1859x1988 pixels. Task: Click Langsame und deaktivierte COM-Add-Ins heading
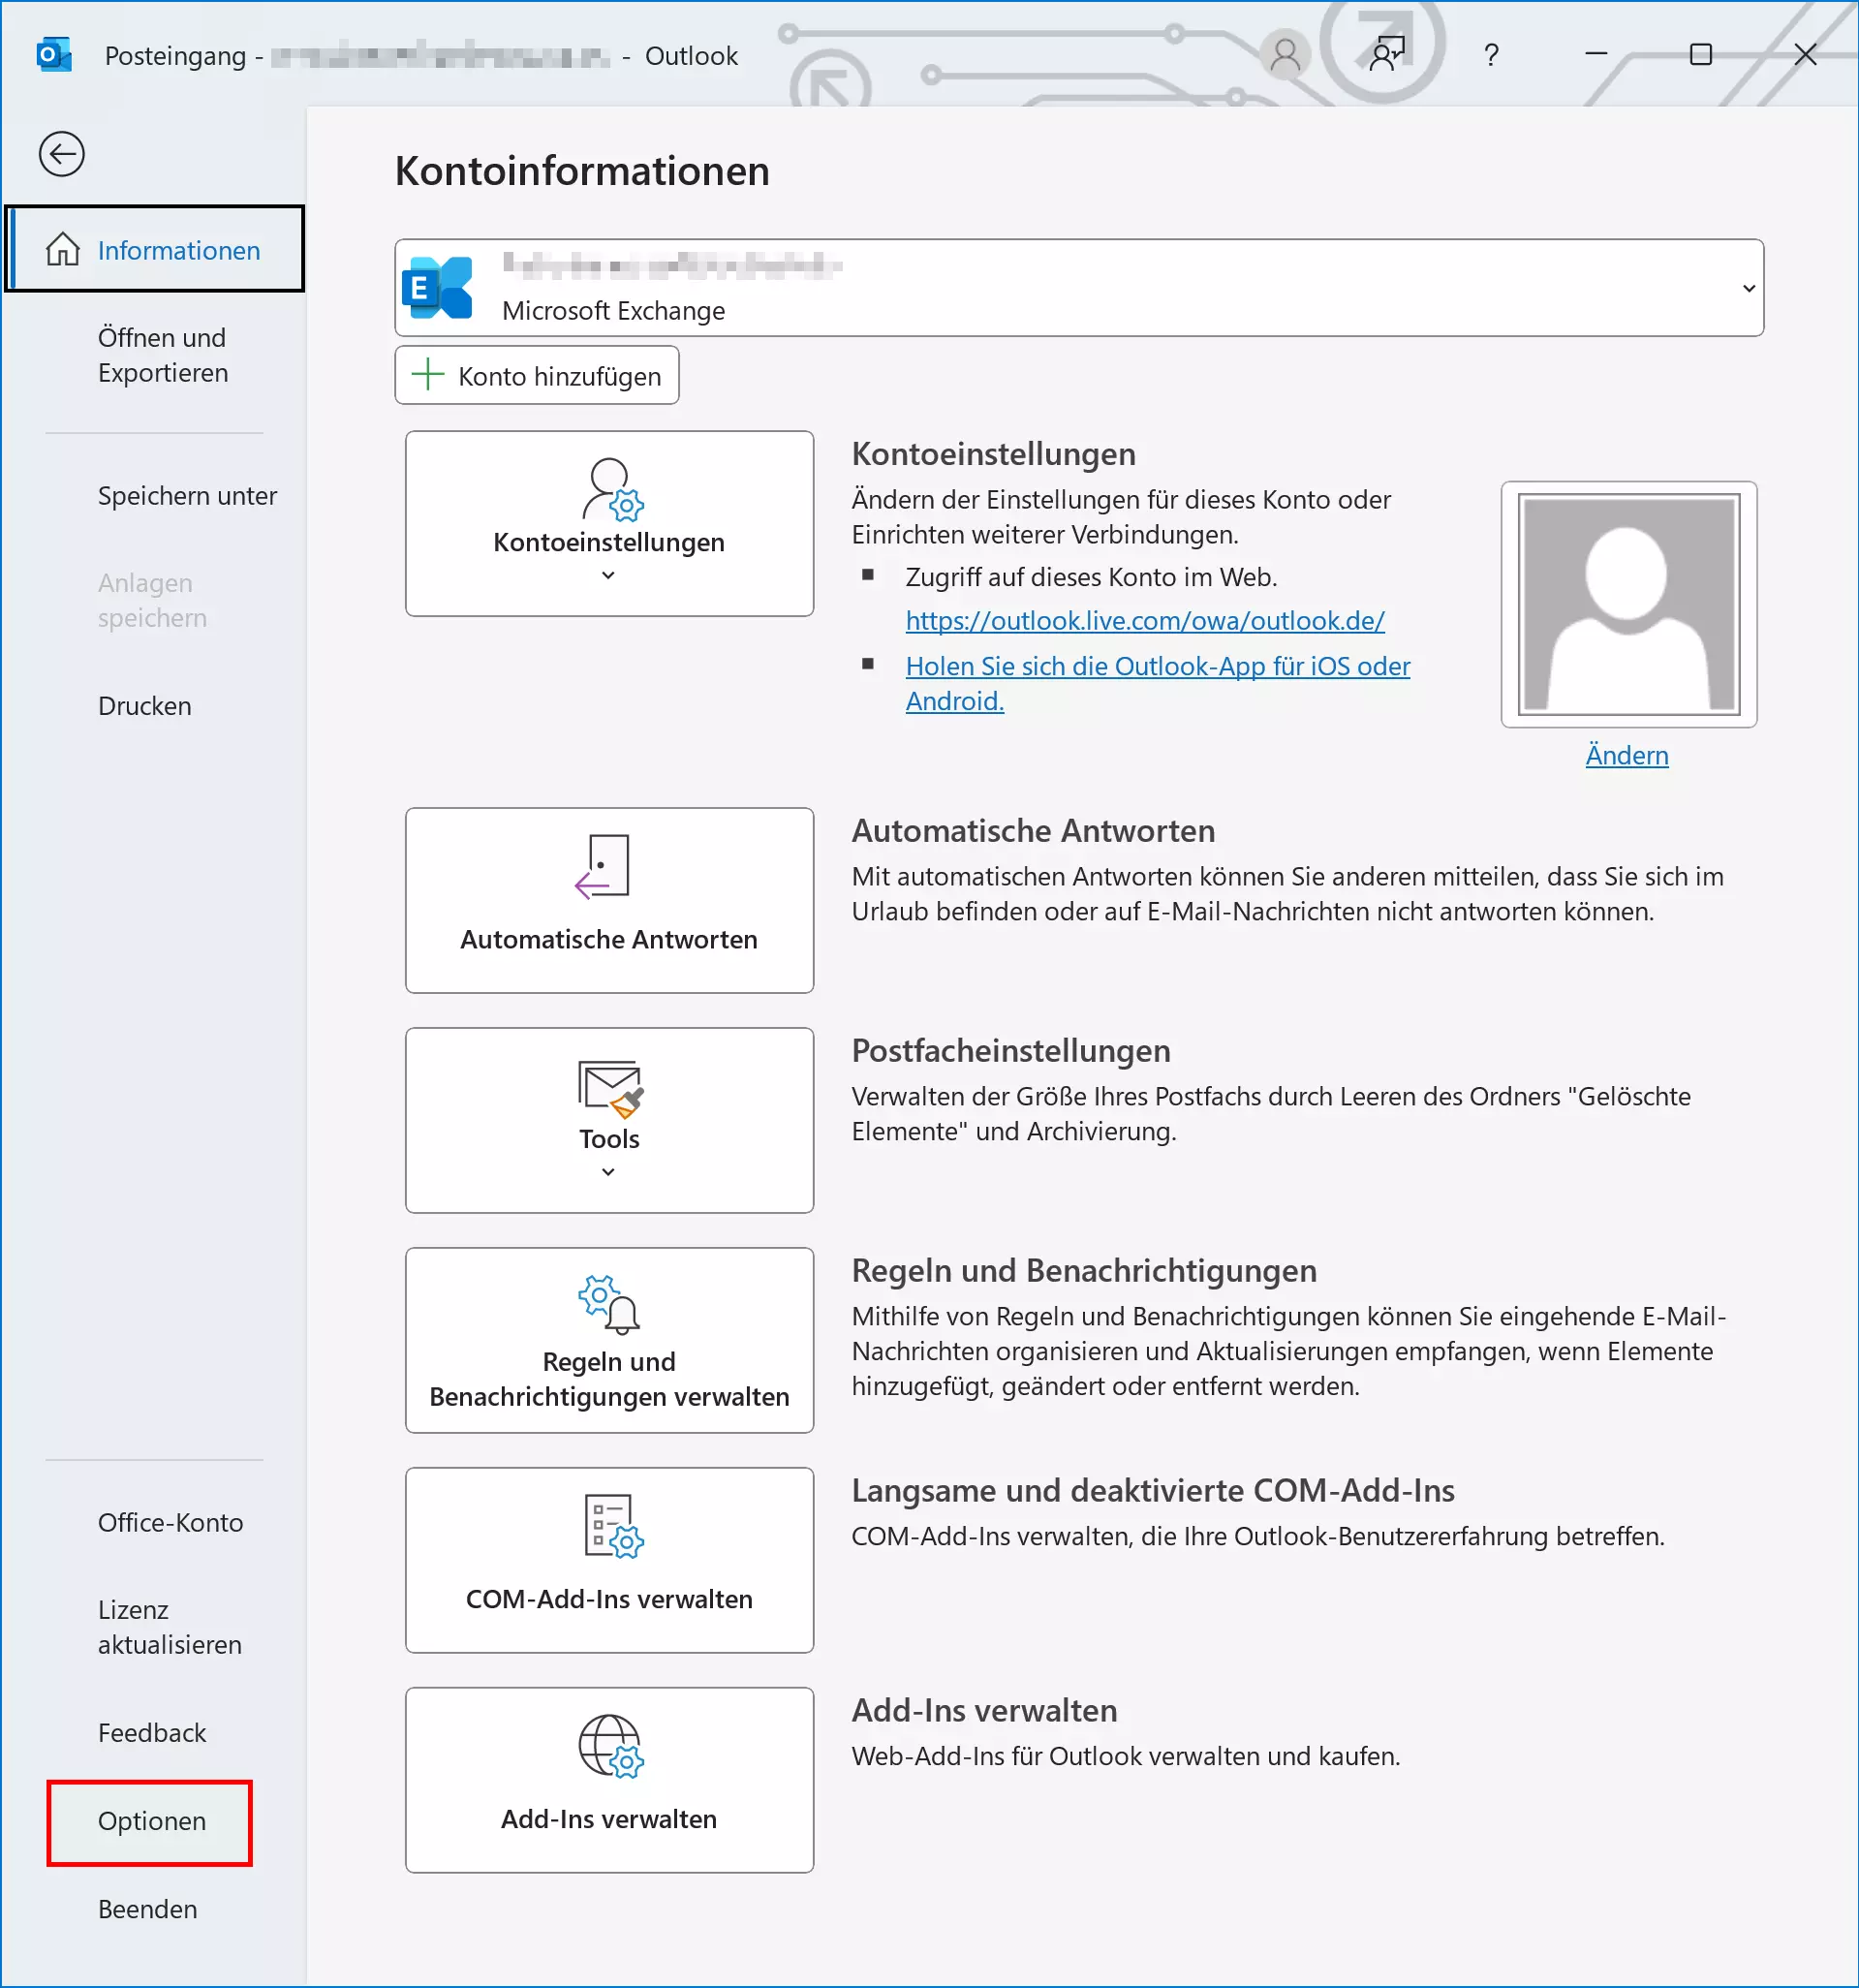[x=1153, y=1491]
